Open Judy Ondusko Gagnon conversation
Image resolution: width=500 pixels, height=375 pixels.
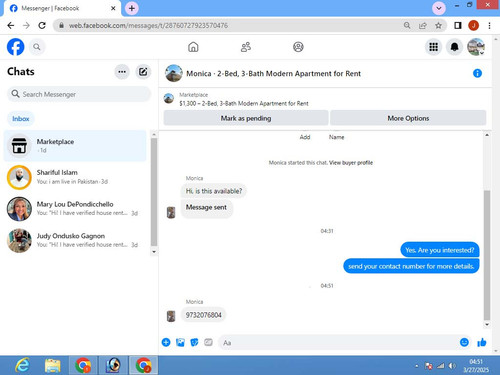pos(75,240)
